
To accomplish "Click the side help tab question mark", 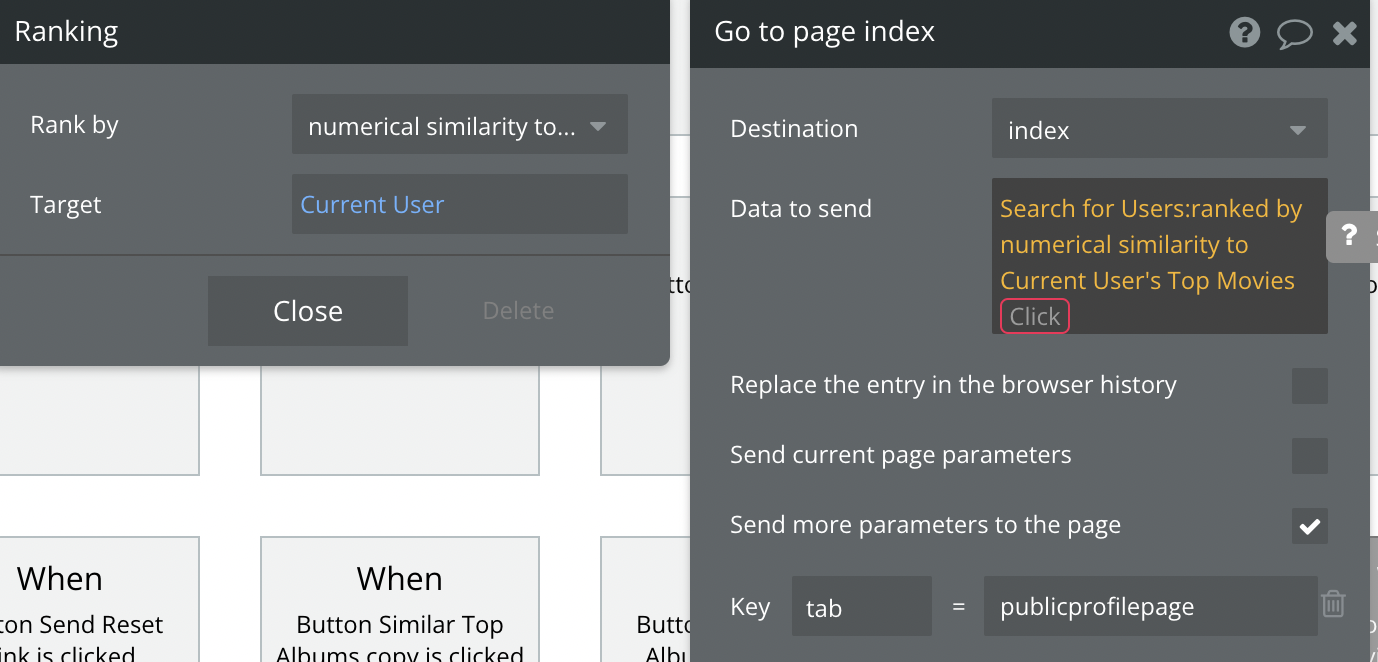I will (1350, 236).
